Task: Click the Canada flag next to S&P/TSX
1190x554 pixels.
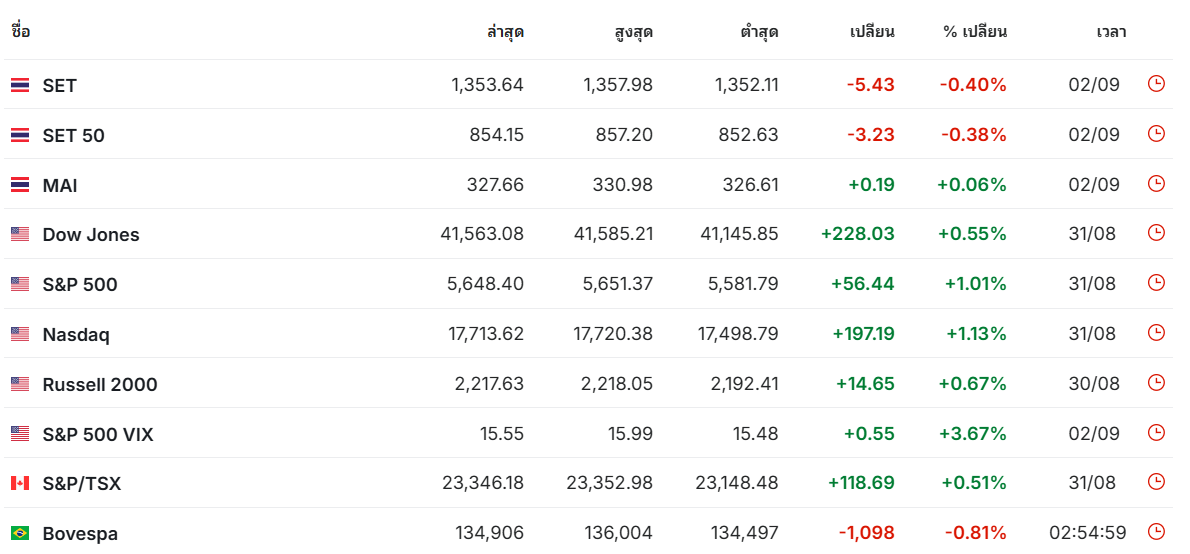Action: pos(20,483)
